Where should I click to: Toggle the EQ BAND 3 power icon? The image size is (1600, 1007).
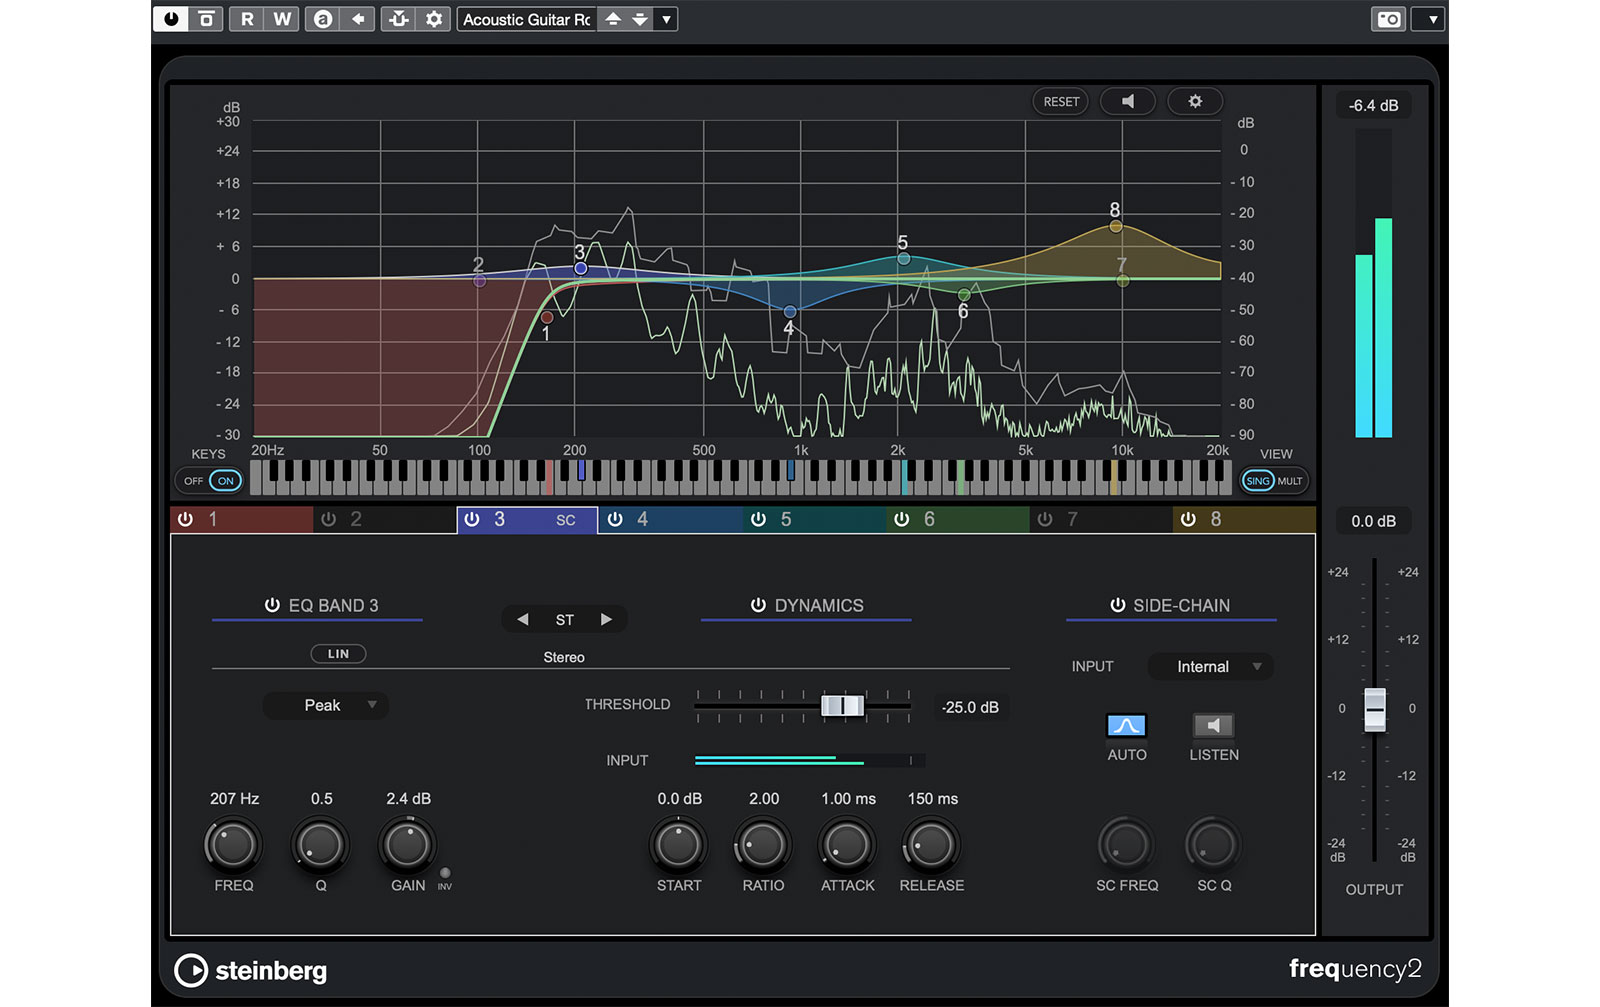(272, 605)
